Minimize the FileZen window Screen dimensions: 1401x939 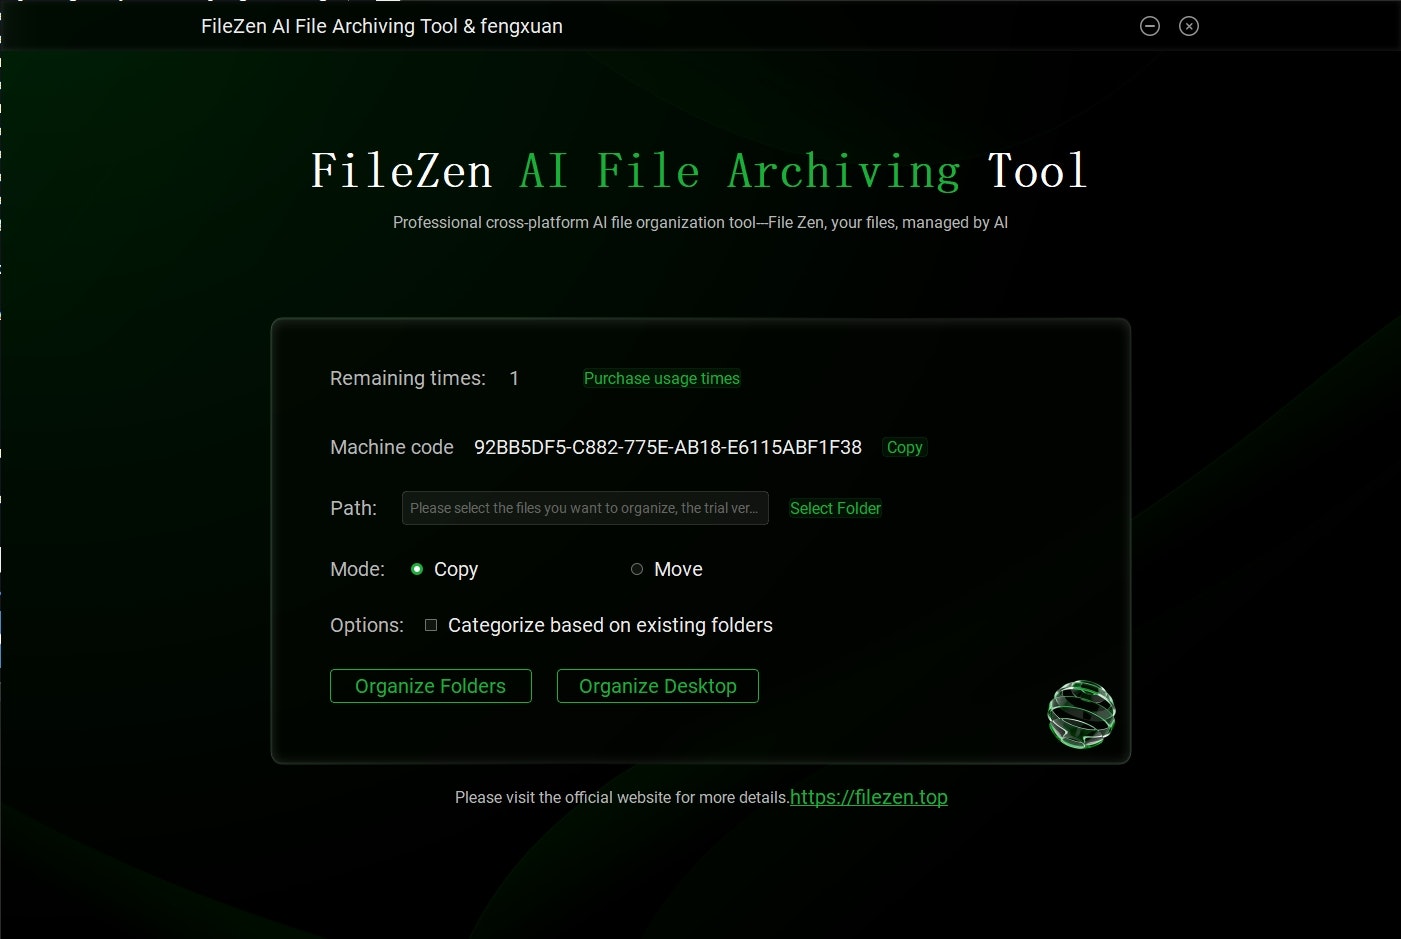coord(1149,26)
